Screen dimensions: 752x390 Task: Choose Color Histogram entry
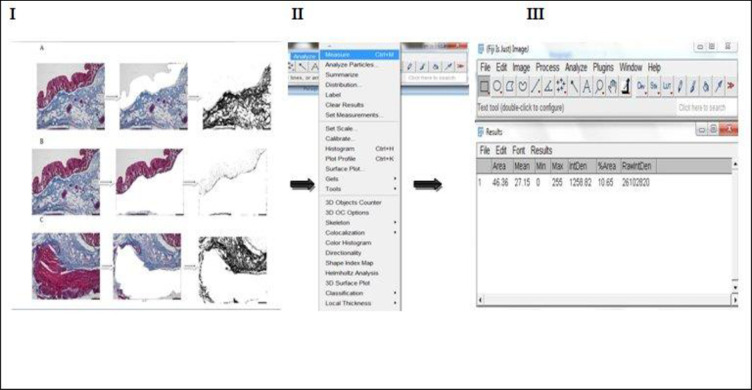click(x=360, y=243)
